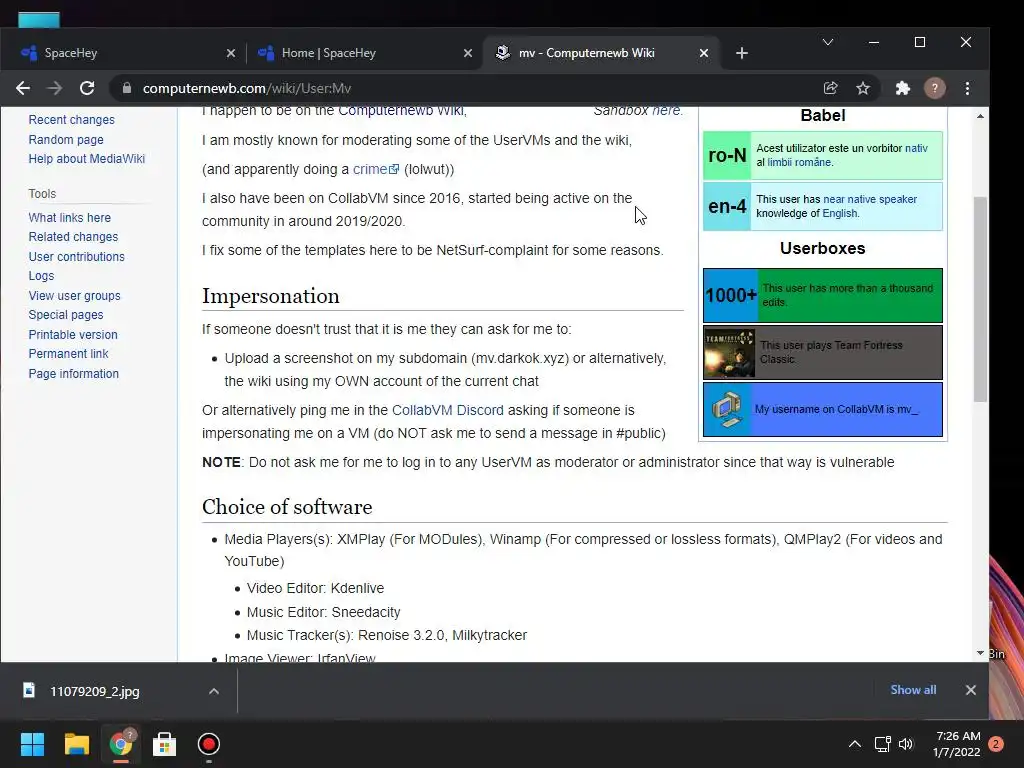Image resolution: width=1024 pixels, height=768 pixels.
Task: Click the Impersonation section heading
Action: point(270,296)
